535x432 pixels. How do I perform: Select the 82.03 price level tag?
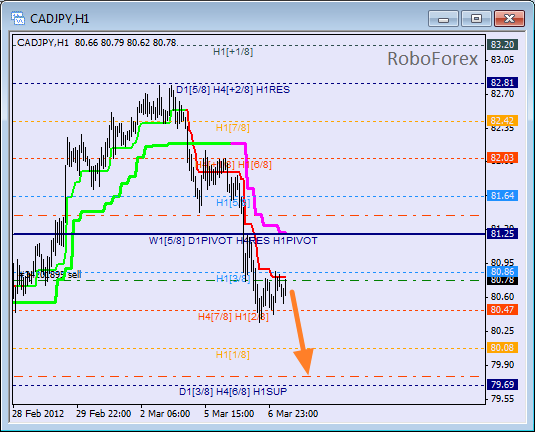pyautogui.click(x=502, y=158)
